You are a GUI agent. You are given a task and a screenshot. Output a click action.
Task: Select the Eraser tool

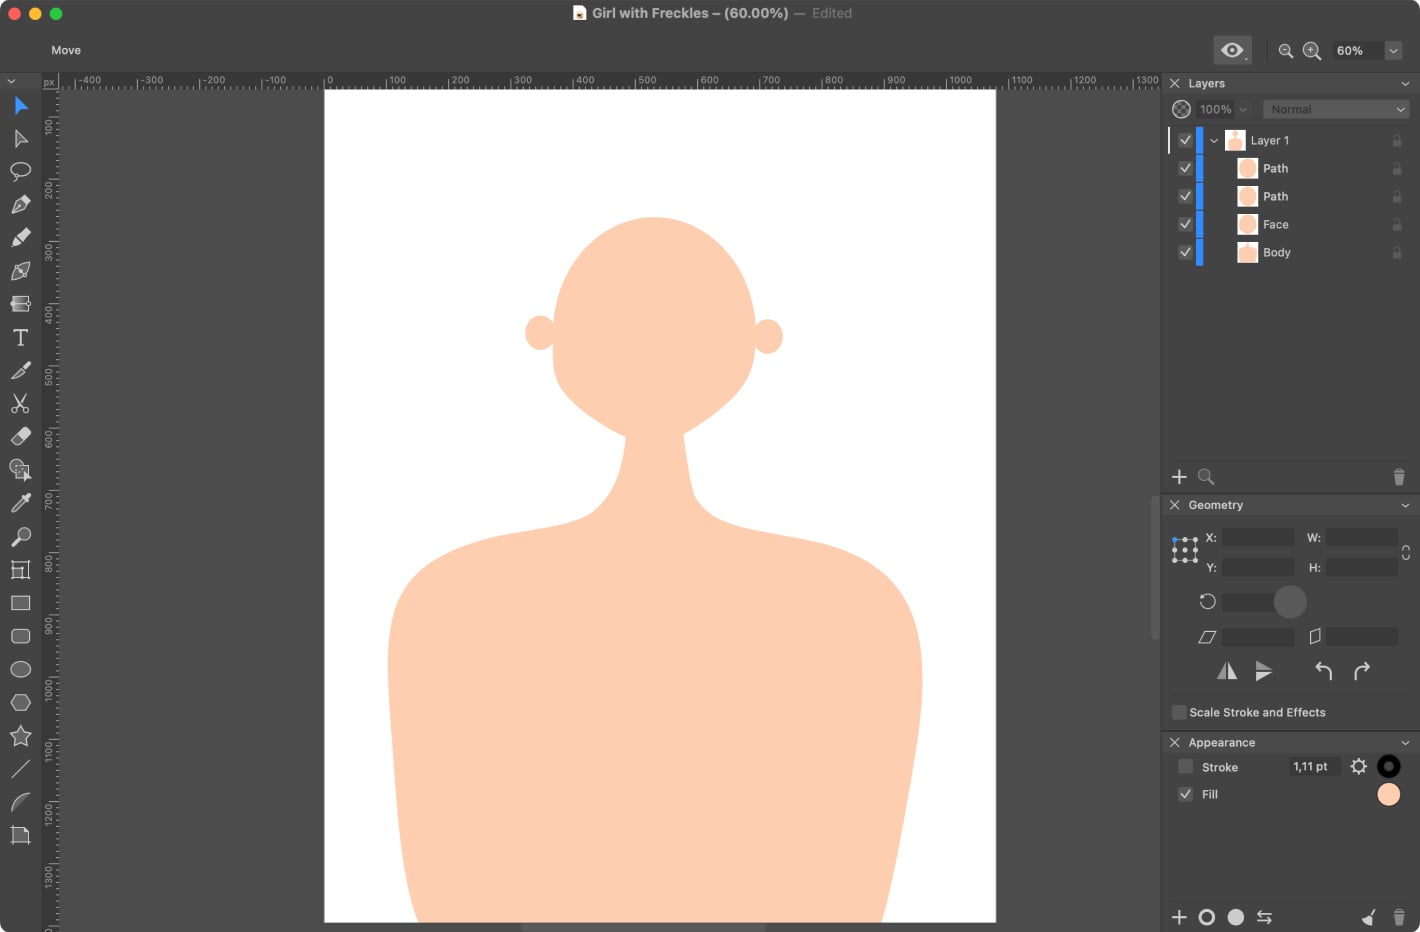coord(20,436)
